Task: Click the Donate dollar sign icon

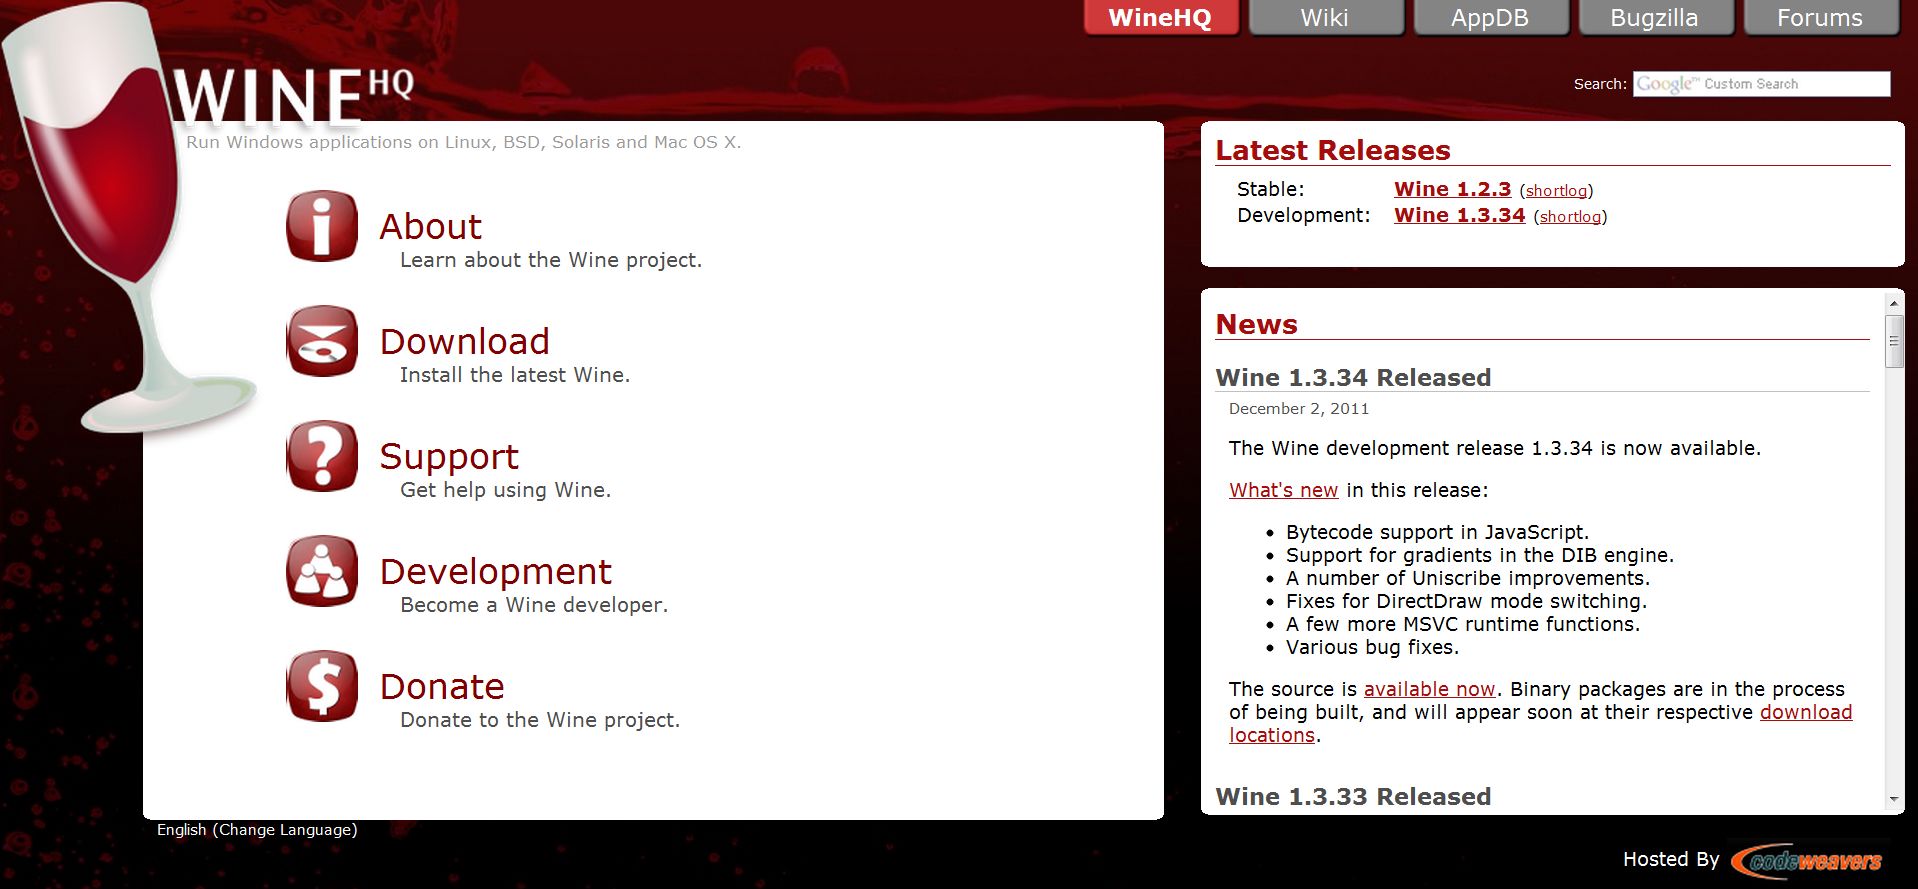Action: point(322,686)
